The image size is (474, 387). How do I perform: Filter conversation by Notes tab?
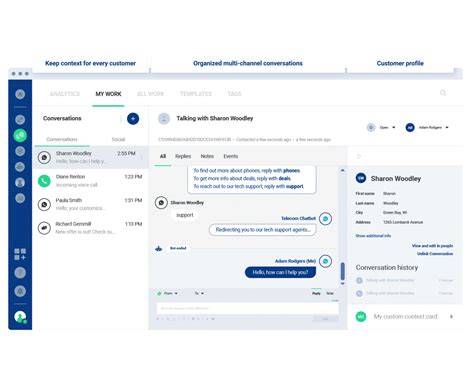tap(207, 156)
